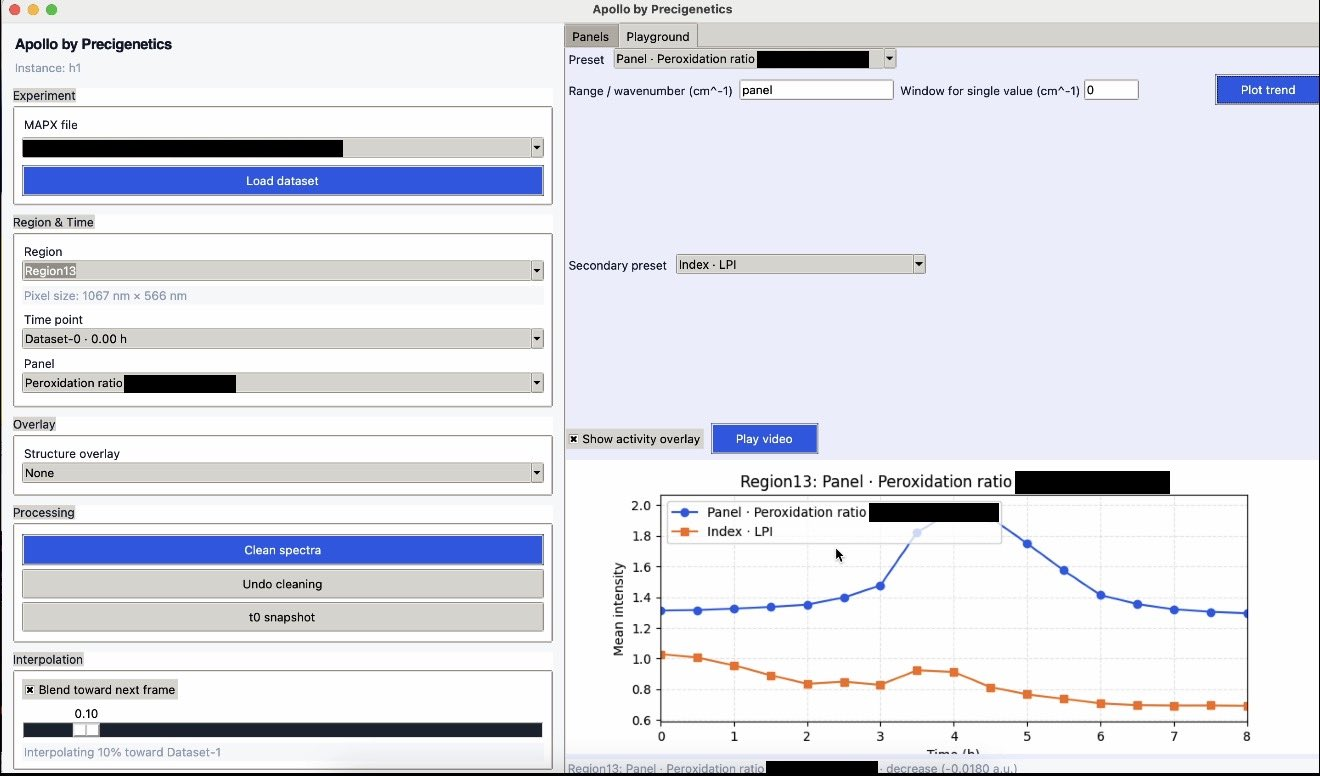The height and width of the screenshot is (776, 1320).
Task: Click the Play video button
Action: pyautogui.click(x=764, y=439)
